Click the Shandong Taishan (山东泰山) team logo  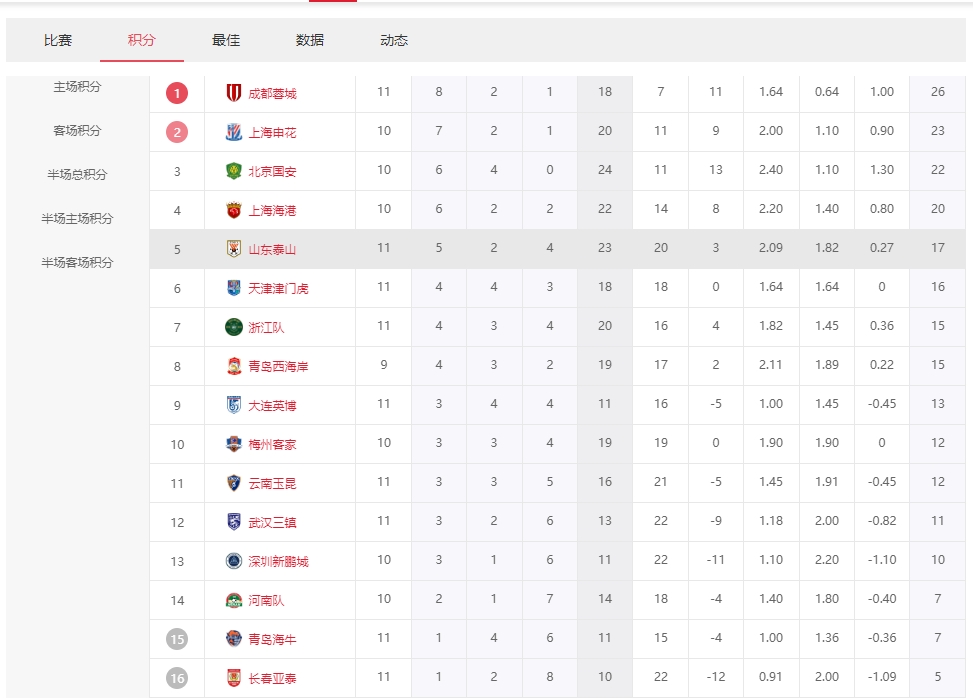coord(234,249)
